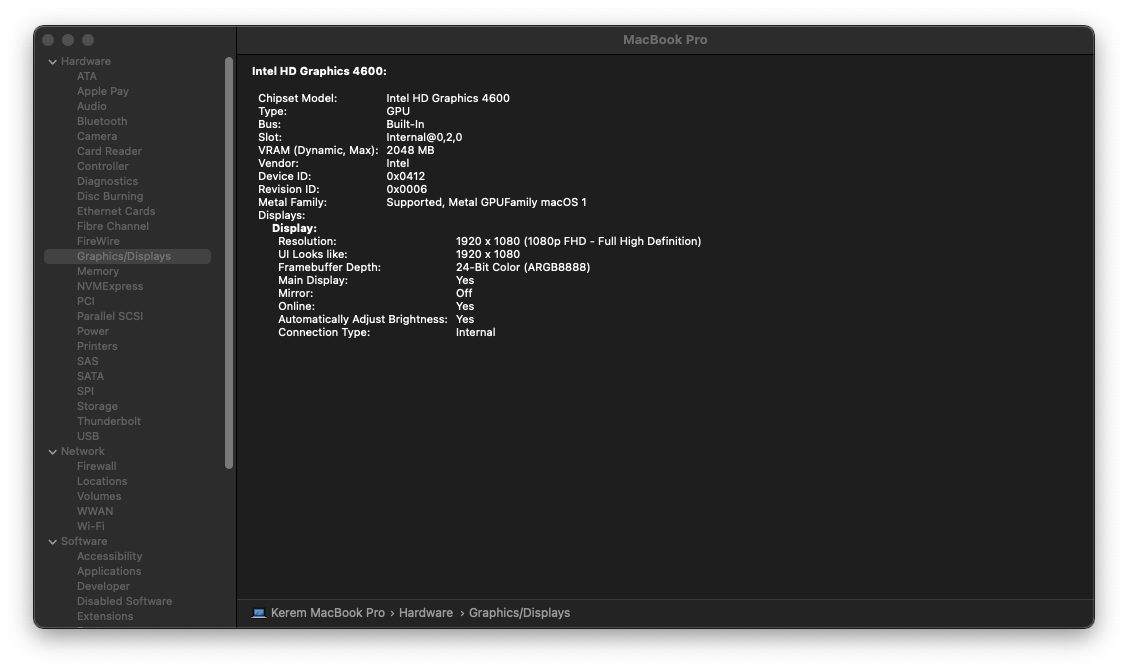Viewport: 1128px width, 670px height.
Task: Open the Memory hardware report
Action: 98,271
